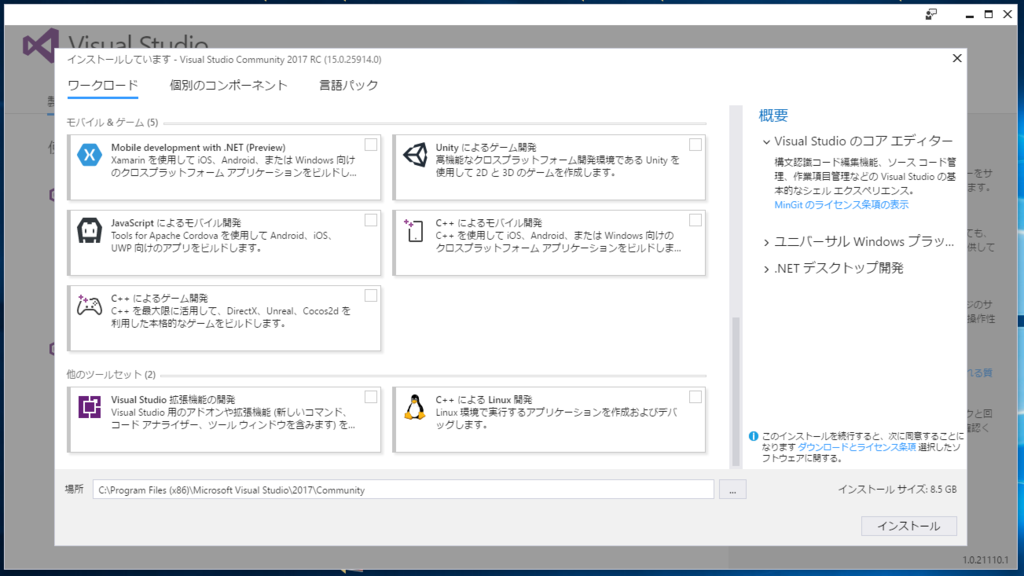
Task: Click the Apache Cordova JavaScript mobile icon
Action: 89,231
